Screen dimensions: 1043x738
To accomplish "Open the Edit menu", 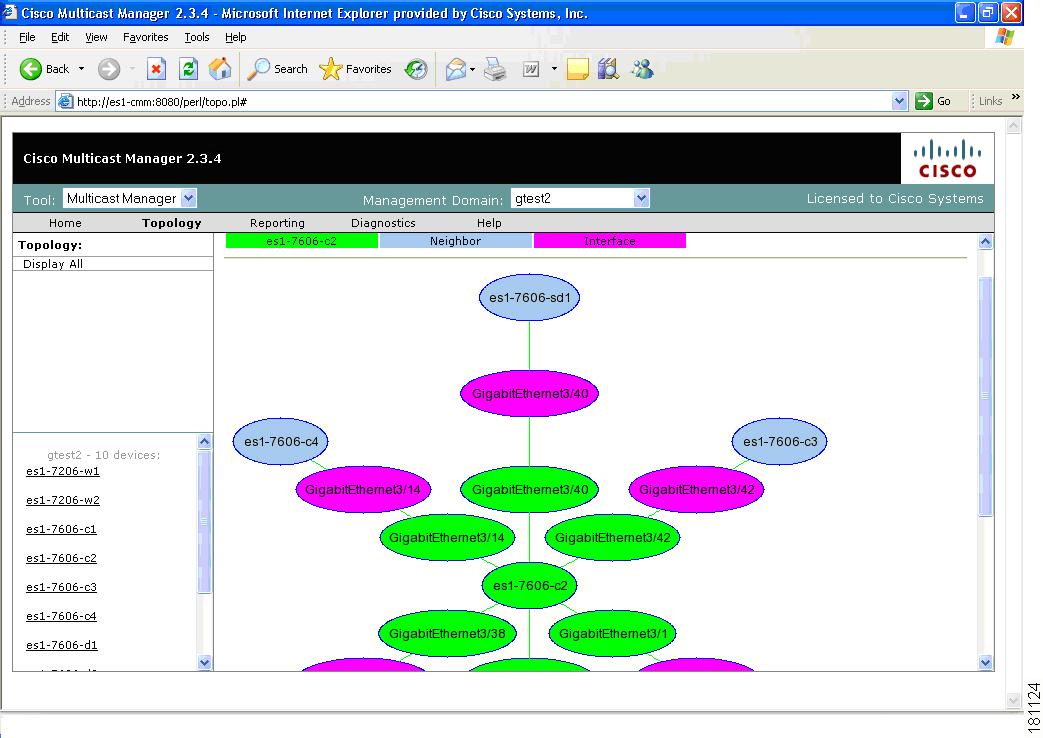I will pyautogui.click(x=60, y=37).
